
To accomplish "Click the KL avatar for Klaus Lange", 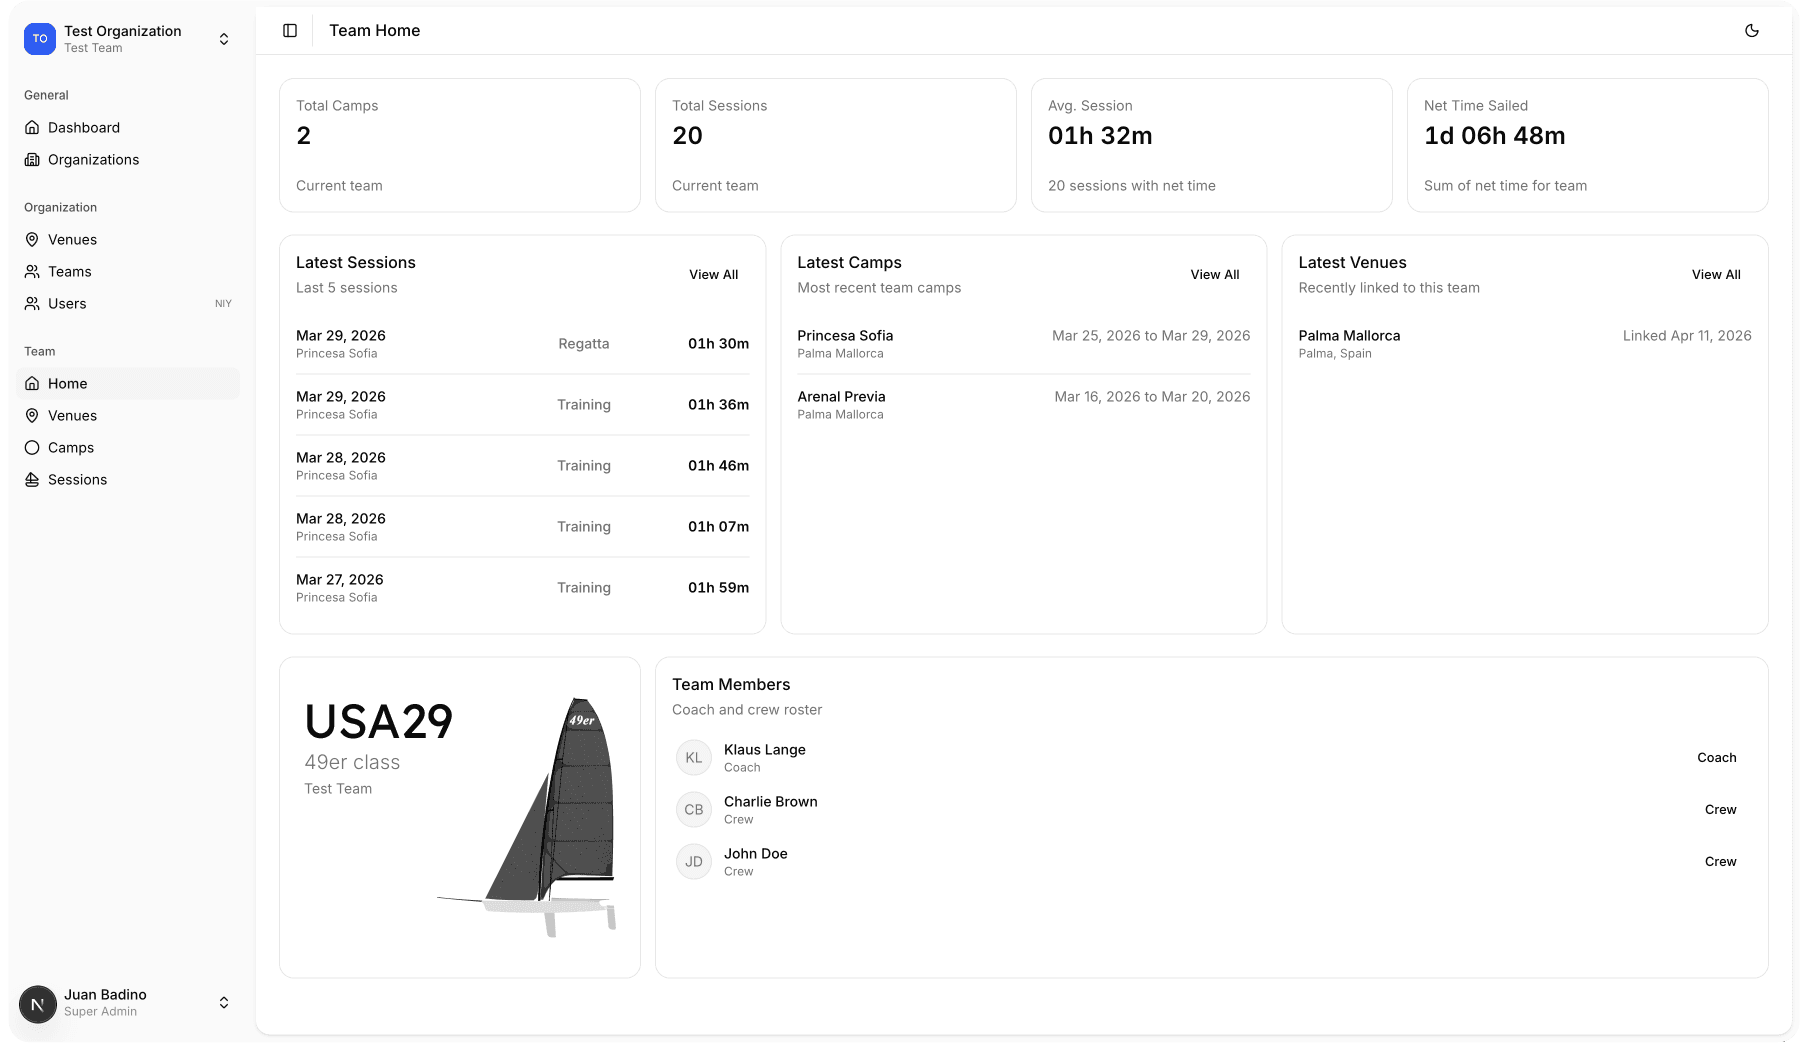I will click(x=694, y=758).
